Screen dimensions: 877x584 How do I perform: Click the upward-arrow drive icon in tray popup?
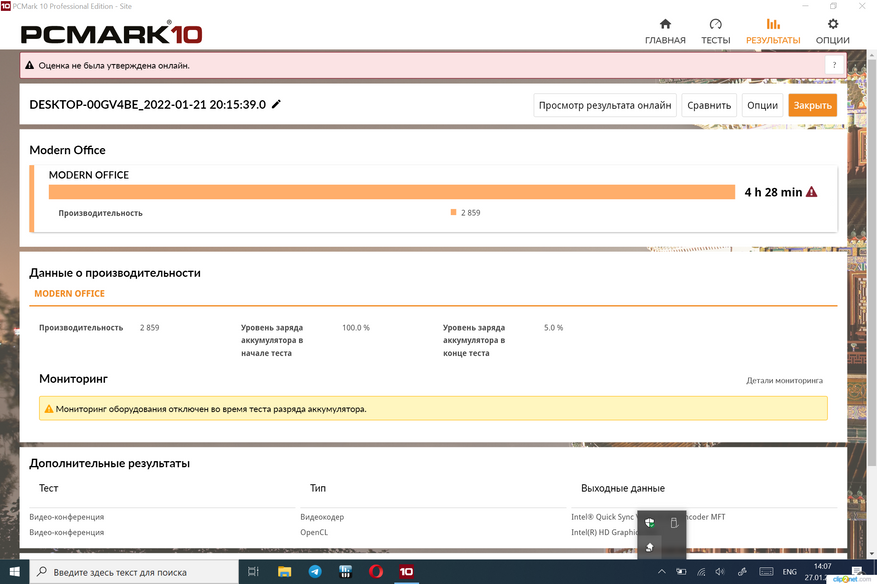pos(649,547)
